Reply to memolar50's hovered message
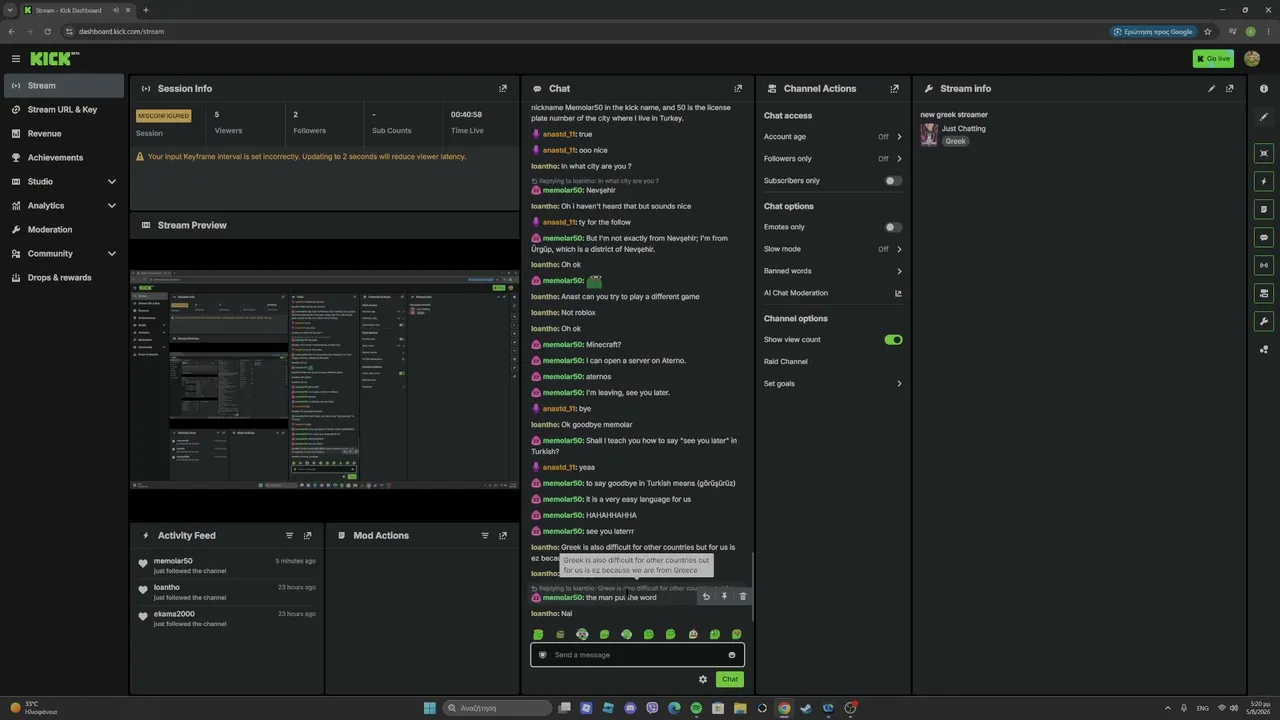 coord(706,597)
